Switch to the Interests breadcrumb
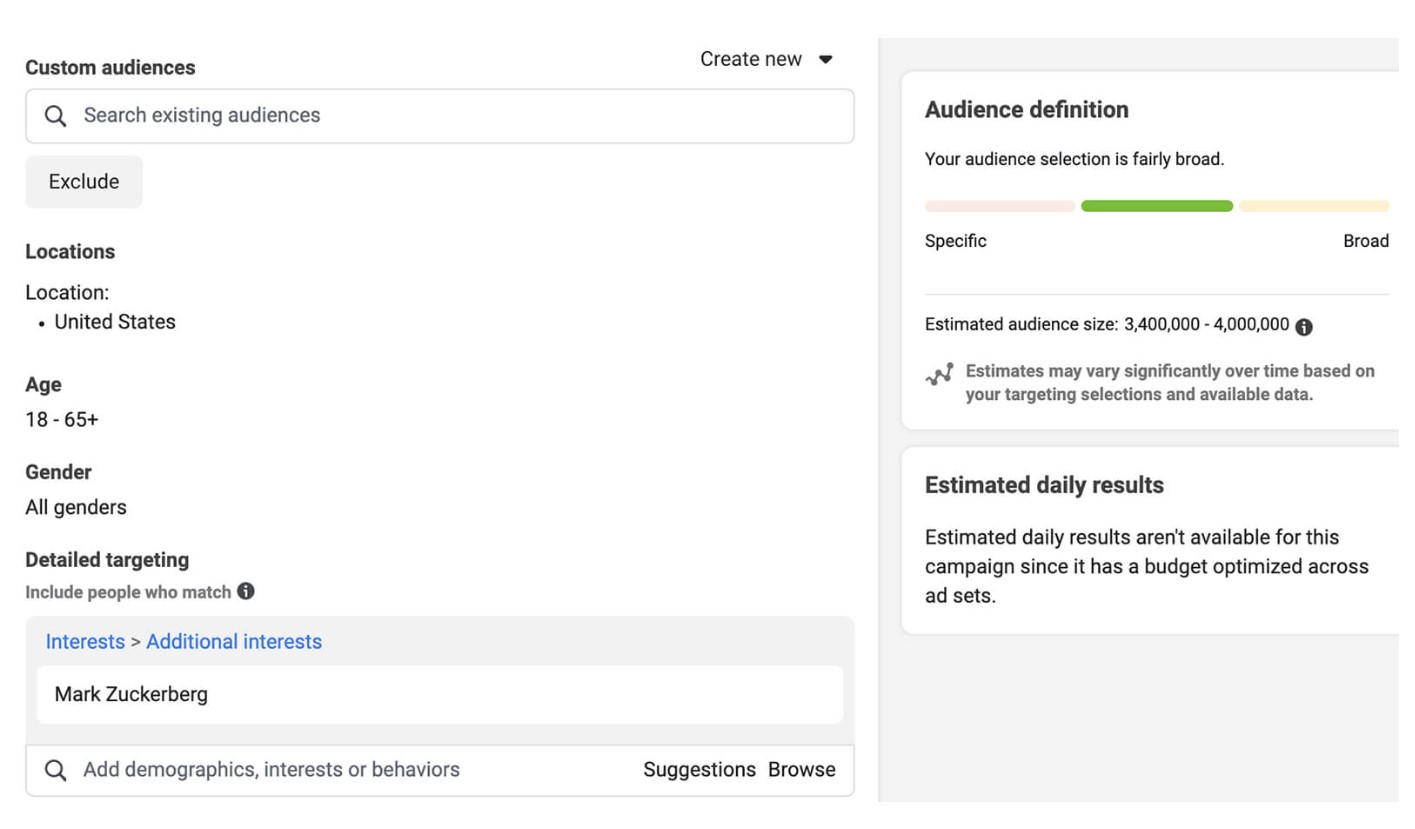This screenshot has width=1415, height=829. (x=85, y=641)
